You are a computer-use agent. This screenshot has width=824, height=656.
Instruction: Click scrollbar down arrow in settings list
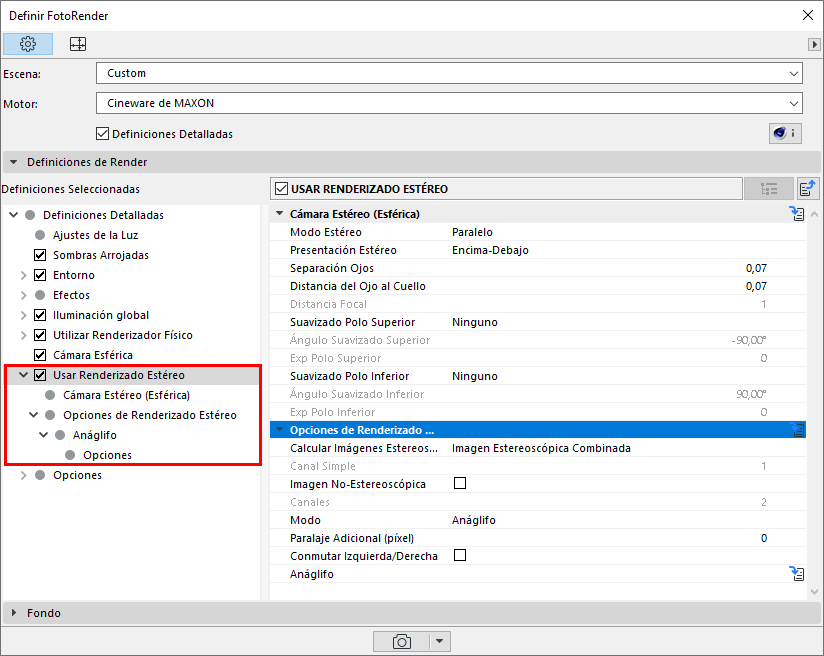pos(814,591)
